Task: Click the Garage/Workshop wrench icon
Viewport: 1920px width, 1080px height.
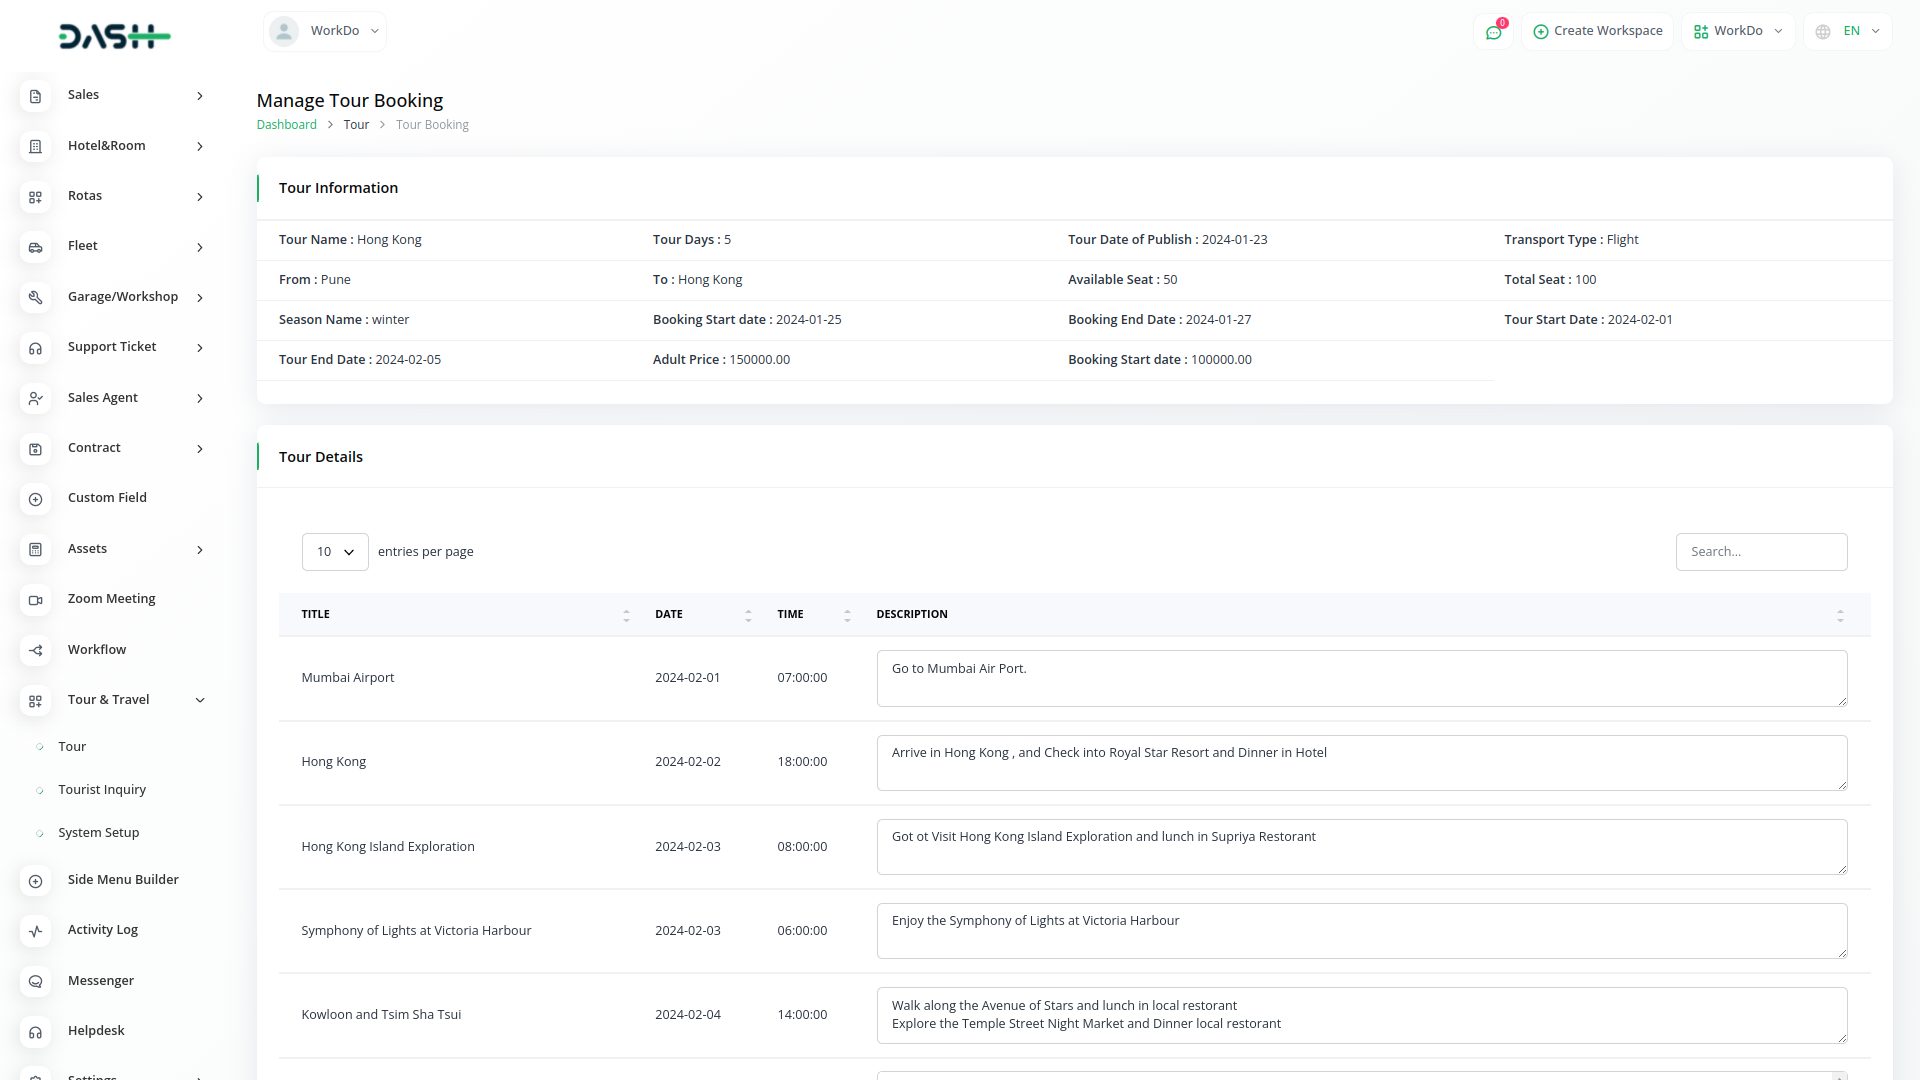Action: [35, 297]
